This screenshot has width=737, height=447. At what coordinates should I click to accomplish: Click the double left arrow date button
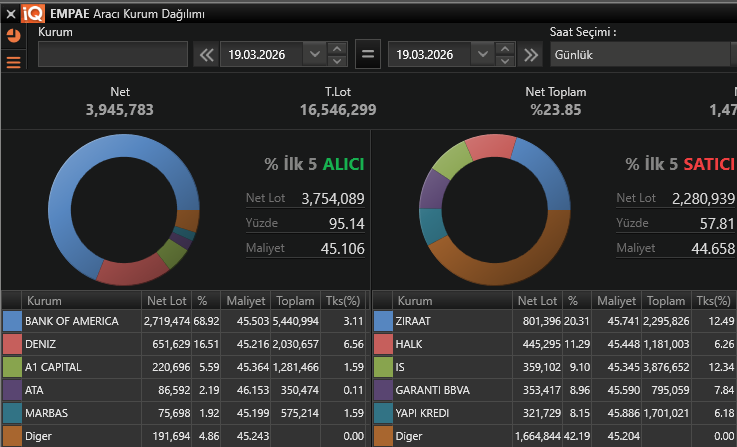coord(207,54)
